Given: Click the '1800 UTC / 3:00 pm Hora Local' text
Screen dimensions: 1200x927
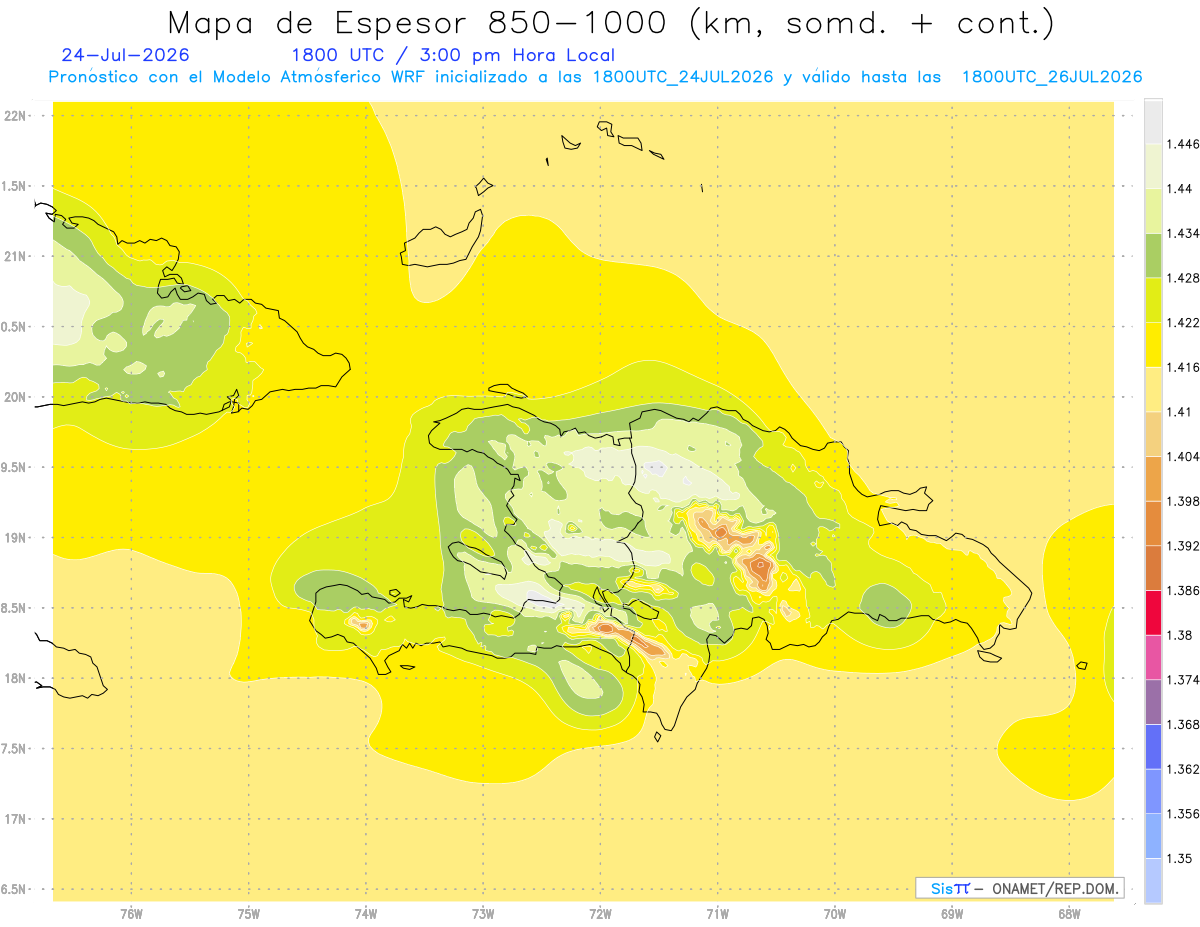Looking at the screenshot, I should 453,56.
